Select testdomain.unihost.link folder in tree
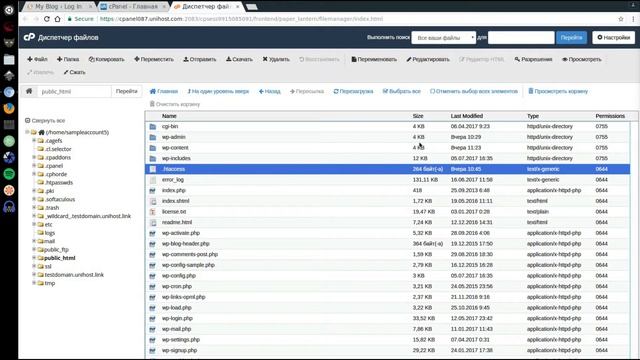Screen dimensions: 640x360 pyautogui.click(x=73, y=275)
